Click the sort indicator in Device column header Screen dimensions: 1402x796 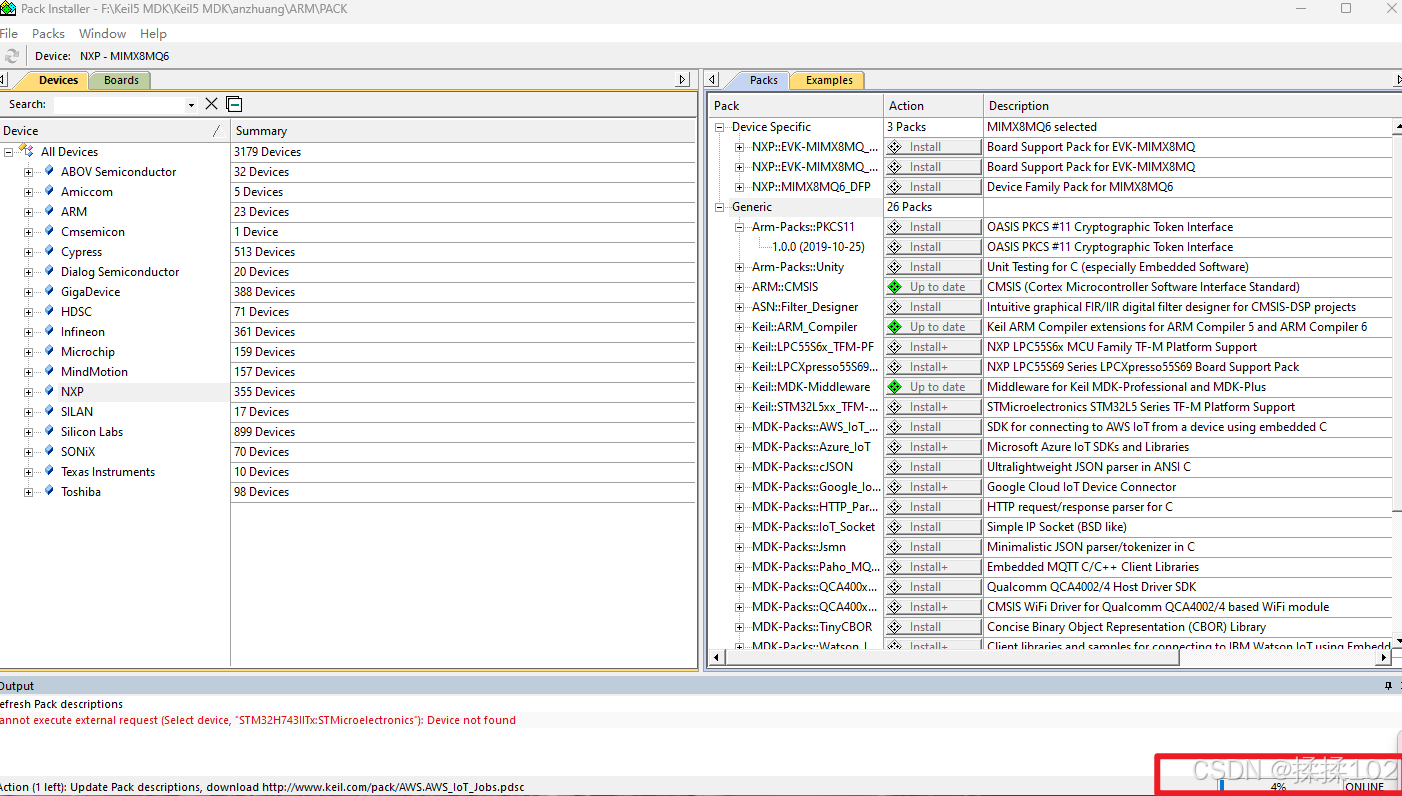tap(217, 131)
